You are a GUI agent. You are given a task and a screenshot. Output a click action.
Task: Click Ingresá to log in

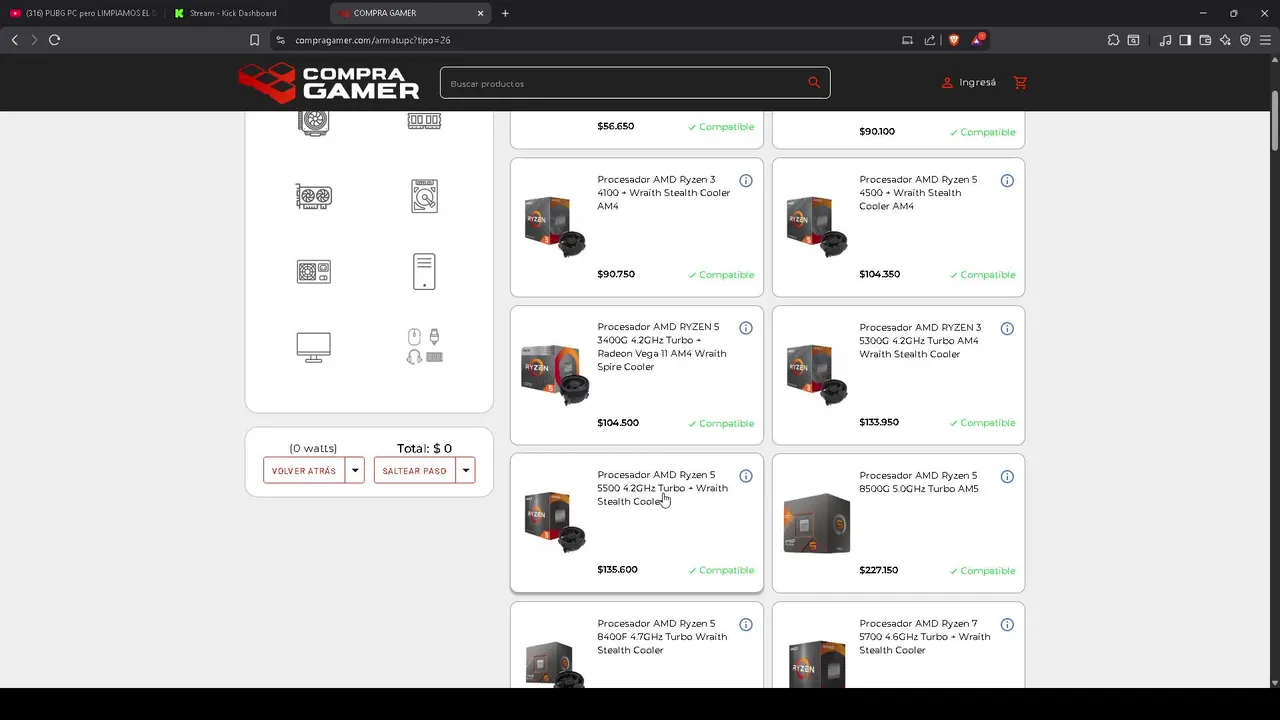pyautogui.click(x=969, y=83)
